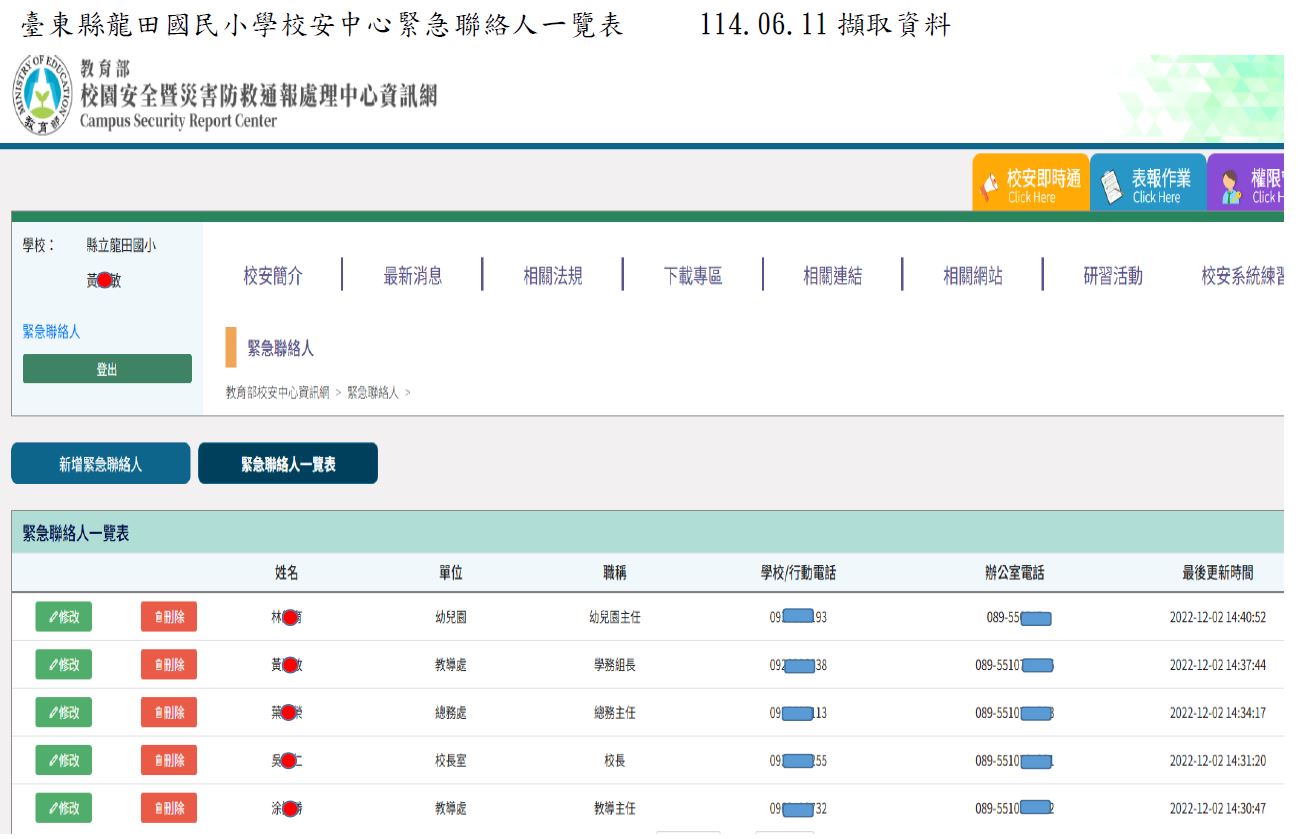Delete the 幼兒園主任 contact row

click(169, 617)
